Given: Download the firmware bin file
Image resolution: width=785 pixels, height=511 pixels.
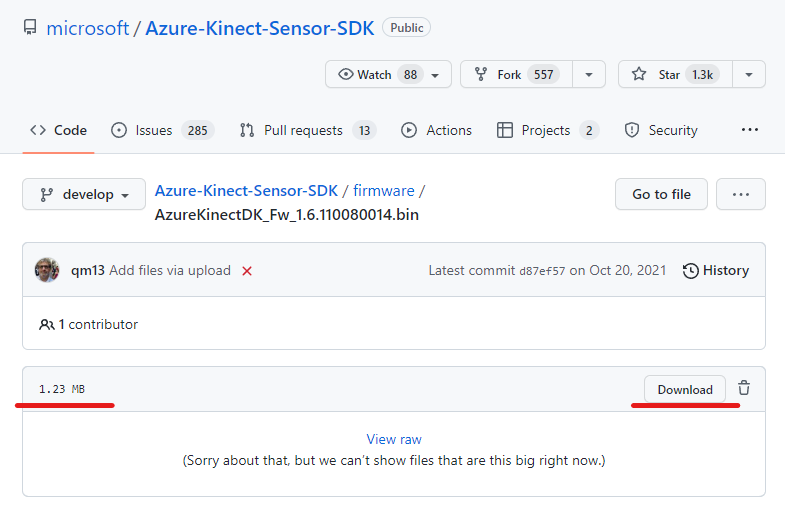Looking at the screenshot, I should [x=685, y=389].
